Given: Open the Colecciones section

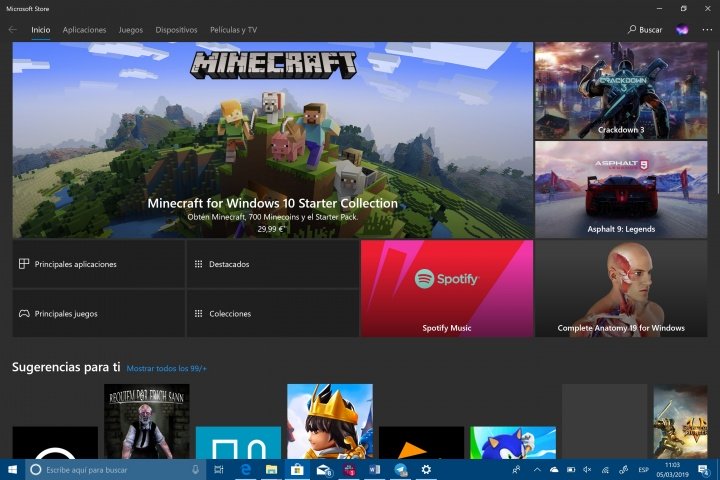Looking at the screenshot, I should (x=272, y=314).
